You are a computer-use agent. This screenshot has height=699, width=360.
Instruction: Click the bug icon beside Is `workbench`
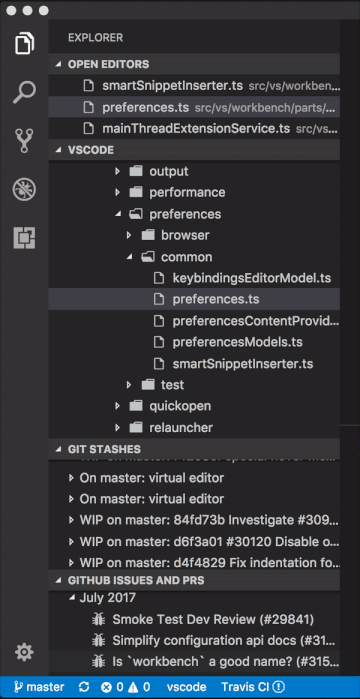coord(98,662)
